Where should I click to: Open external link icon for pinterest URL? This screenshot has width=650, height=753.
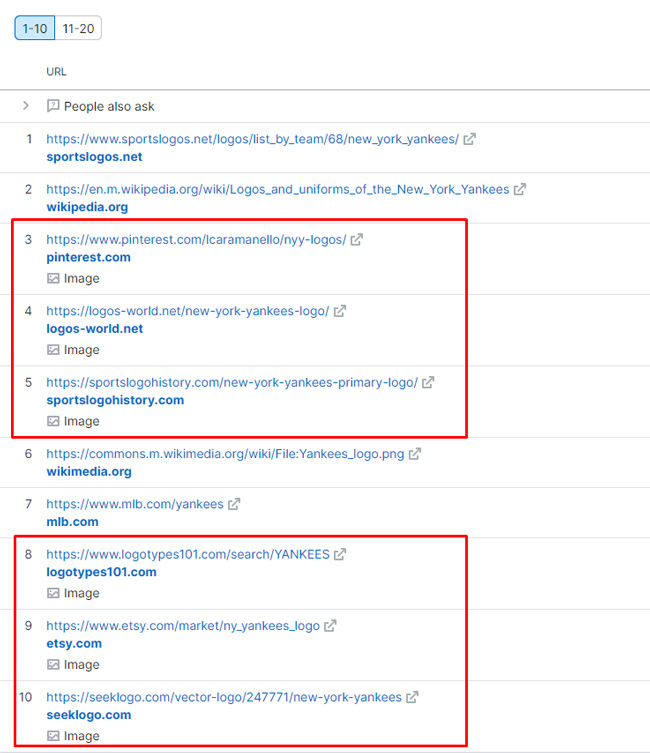tap(357, 239)
